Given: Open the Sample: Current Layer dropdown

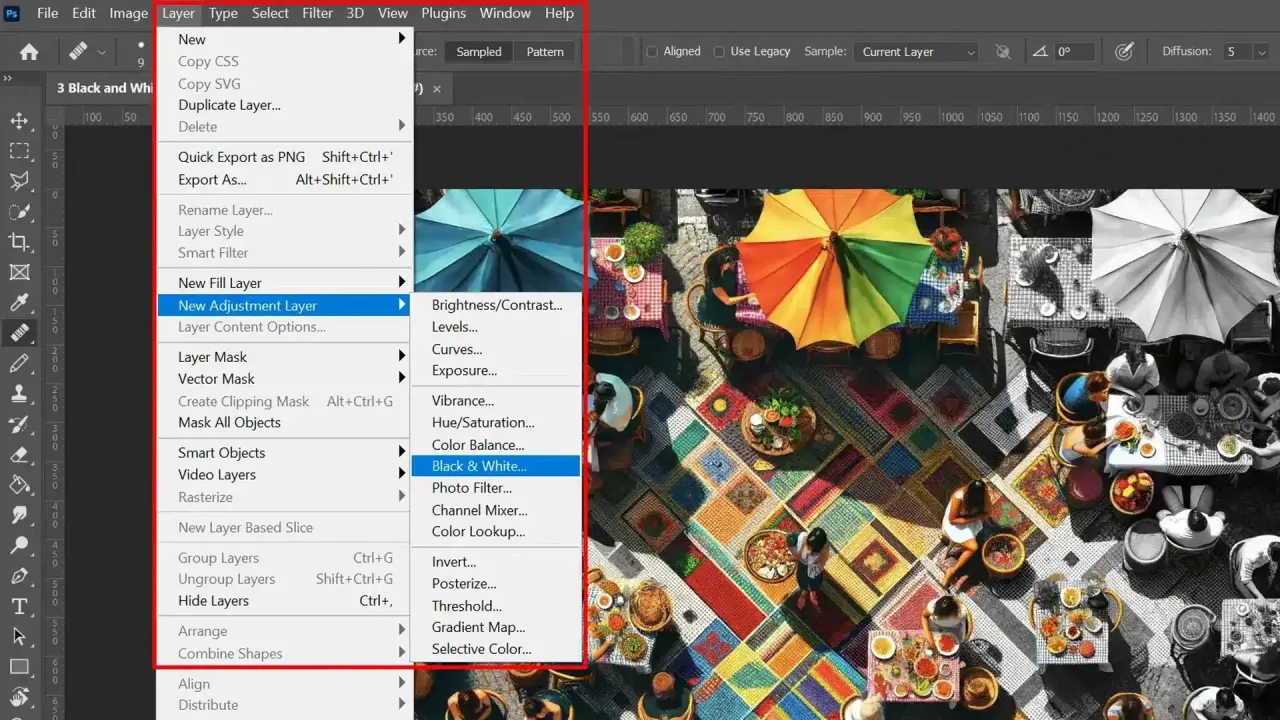Looking at the screenshot, I should pos(915,51).
